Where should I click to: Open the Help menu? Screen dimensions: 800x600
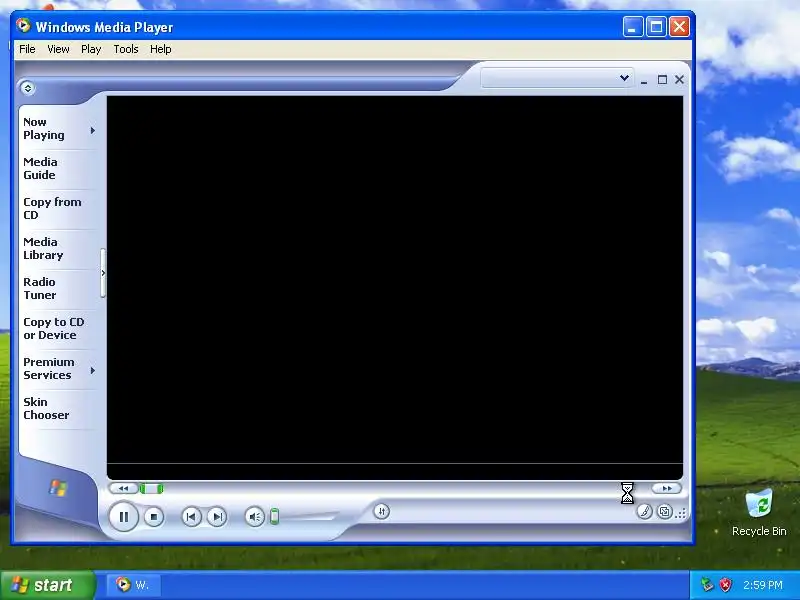click(160, 49)
